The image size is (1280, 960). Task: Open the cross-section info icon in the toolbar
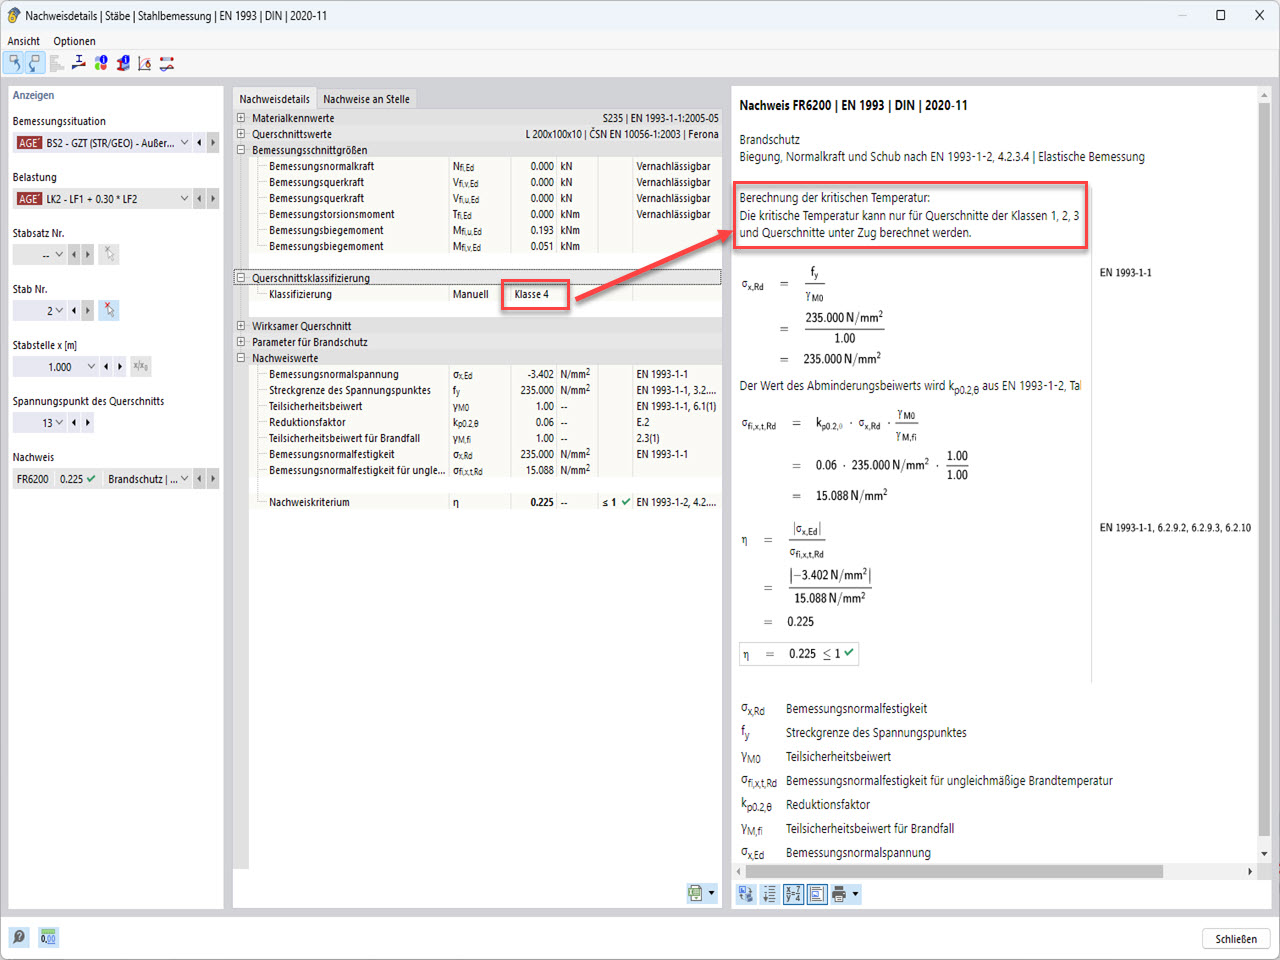tap(123, 62)
